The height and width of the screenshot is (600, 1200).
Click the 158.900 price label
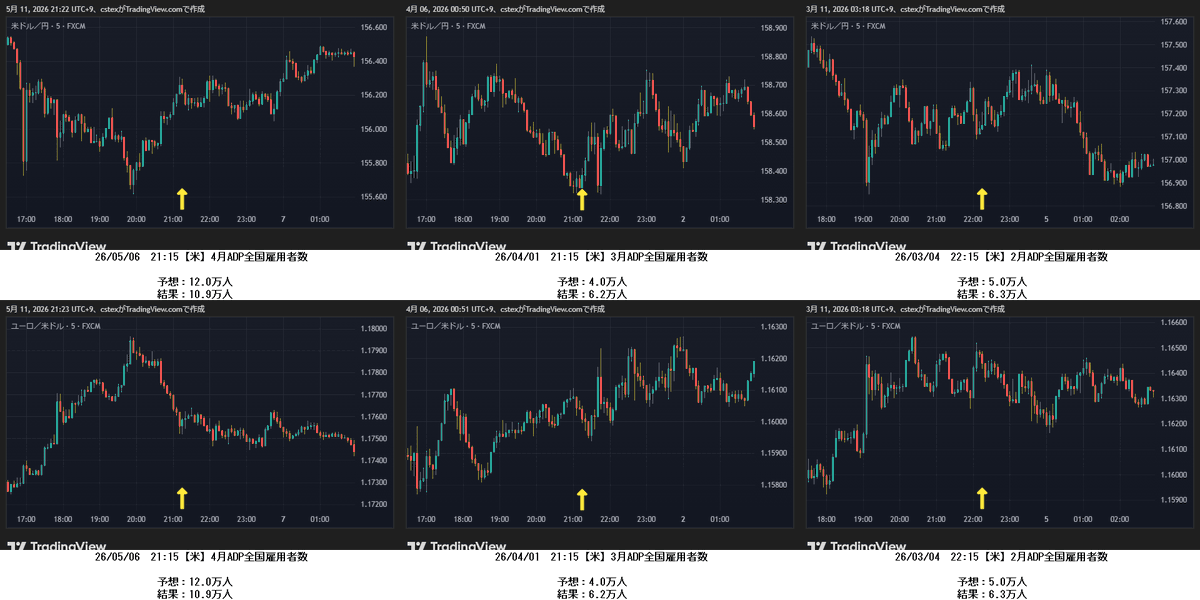point(775,28)
